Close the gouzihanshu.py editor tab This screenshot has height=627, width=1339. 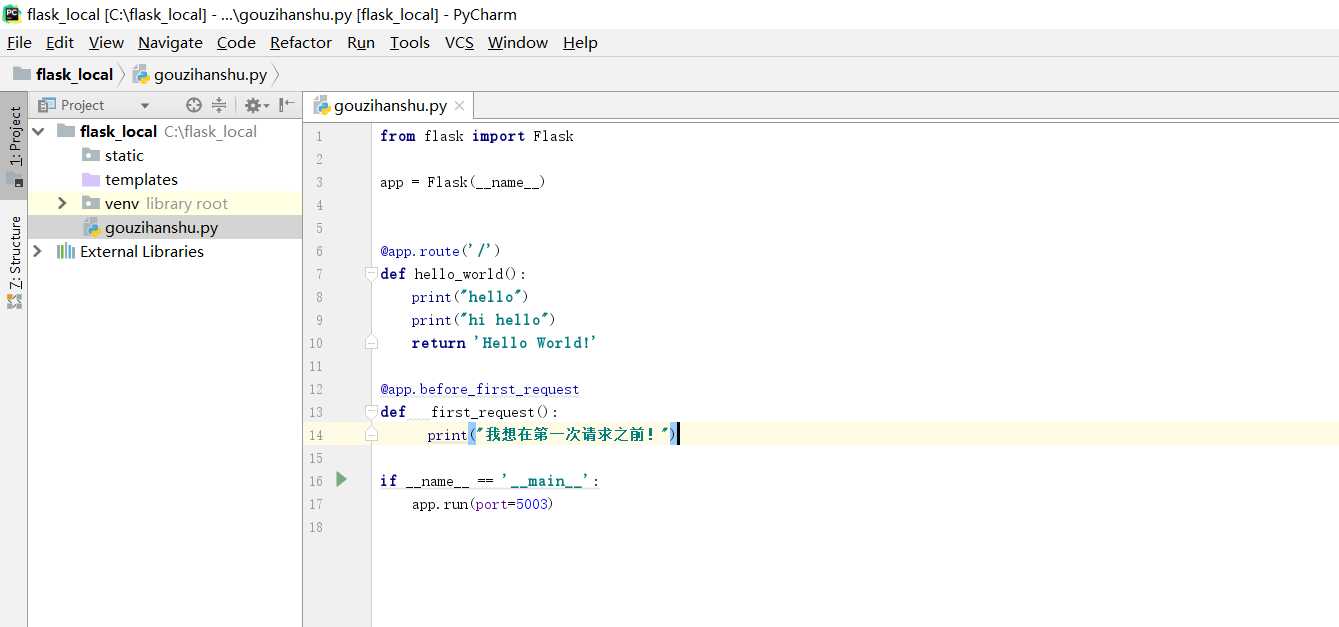click(459, 106)
